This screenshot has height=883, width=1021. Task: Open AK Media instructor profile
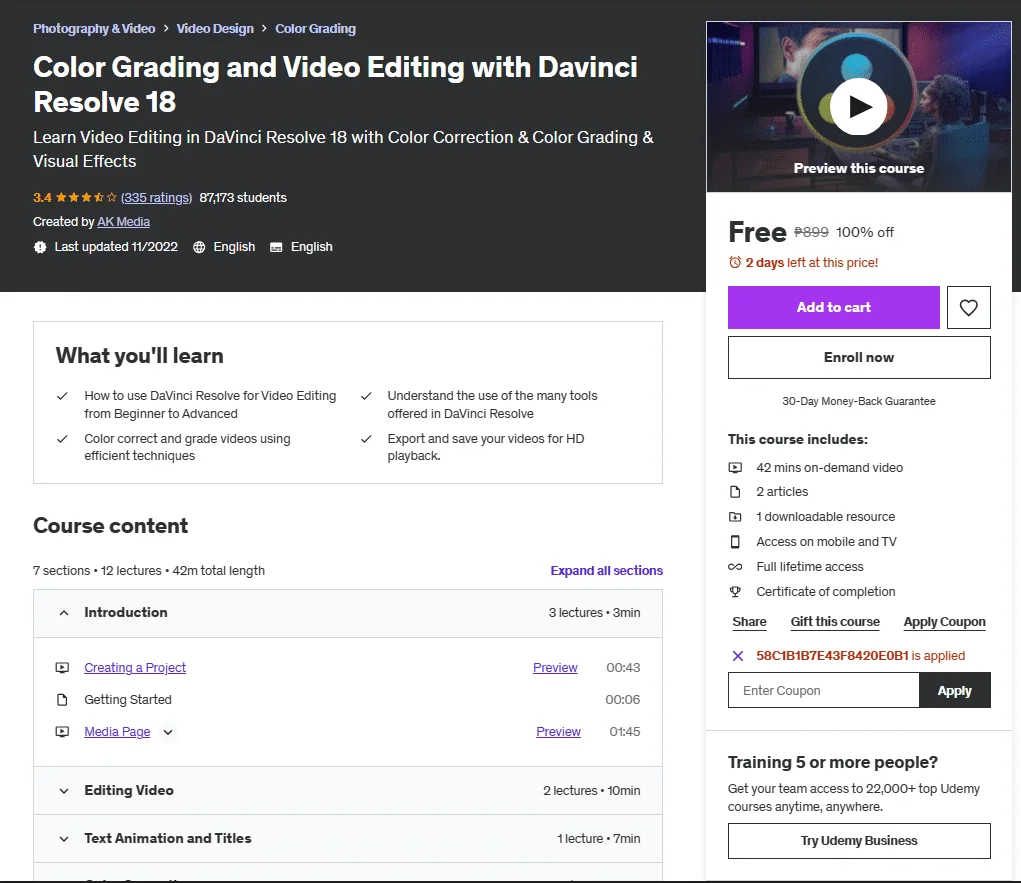[123, 221]
